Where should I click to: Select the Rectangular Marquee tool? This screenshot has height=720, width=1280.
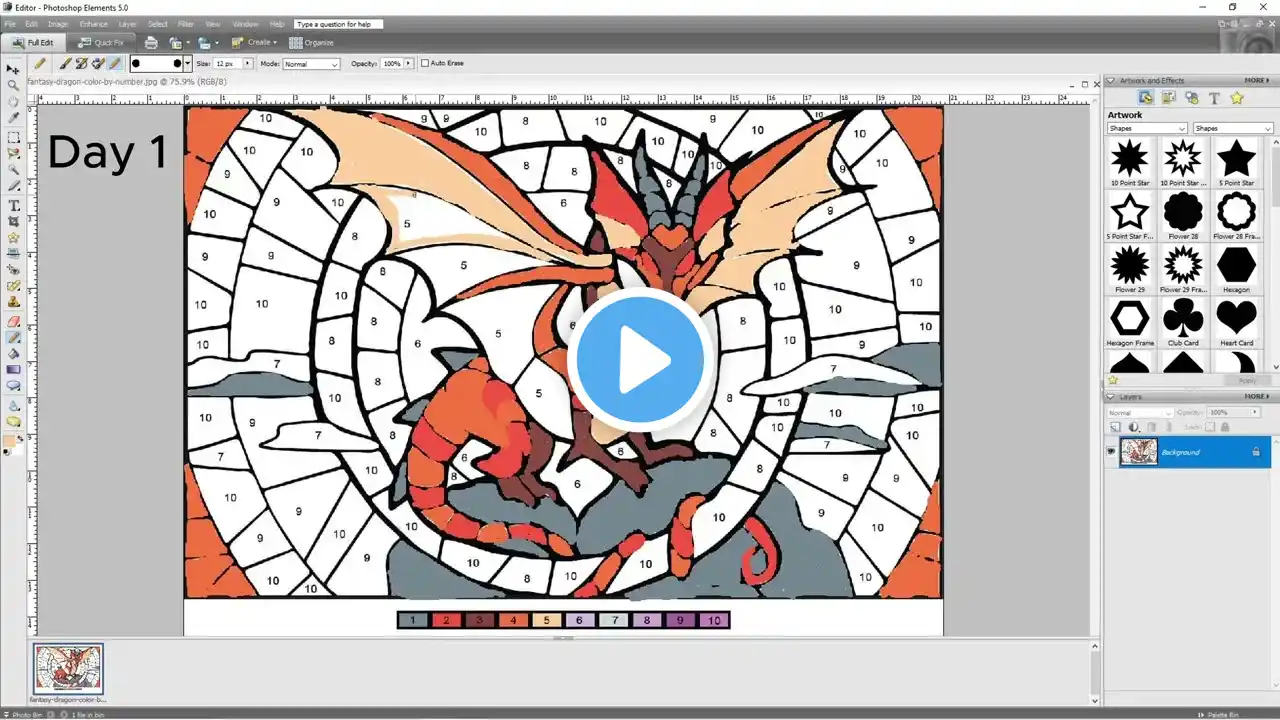[x=14, y=137]
